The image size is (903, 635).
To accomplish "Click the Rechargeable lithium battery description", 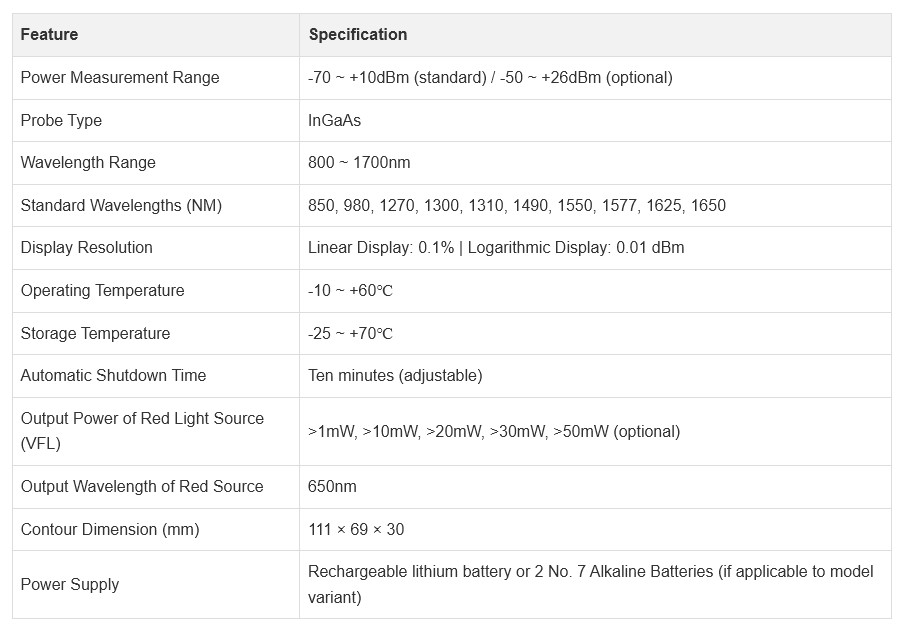I will click(590, 584).
